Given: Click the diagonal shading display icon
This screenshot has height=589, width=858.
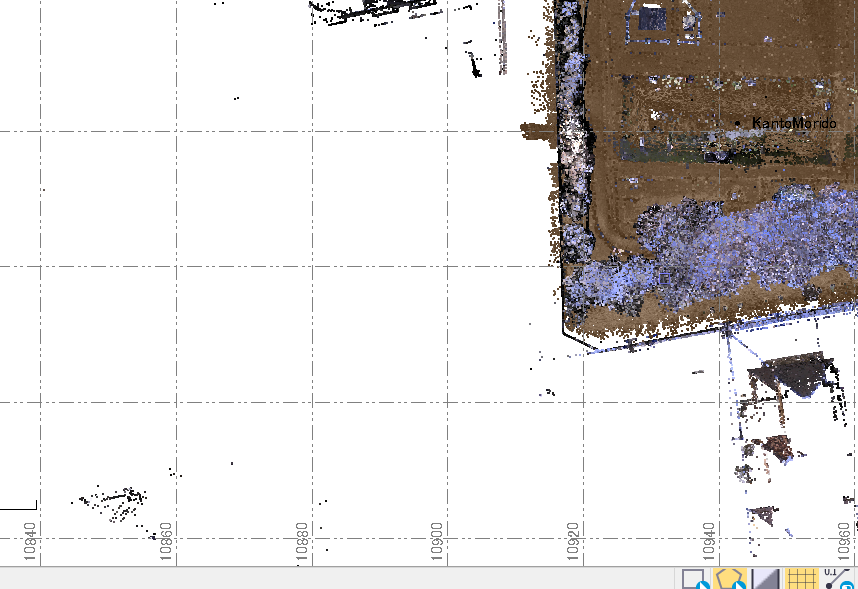Looking at the screenshot, I should 766,579.
